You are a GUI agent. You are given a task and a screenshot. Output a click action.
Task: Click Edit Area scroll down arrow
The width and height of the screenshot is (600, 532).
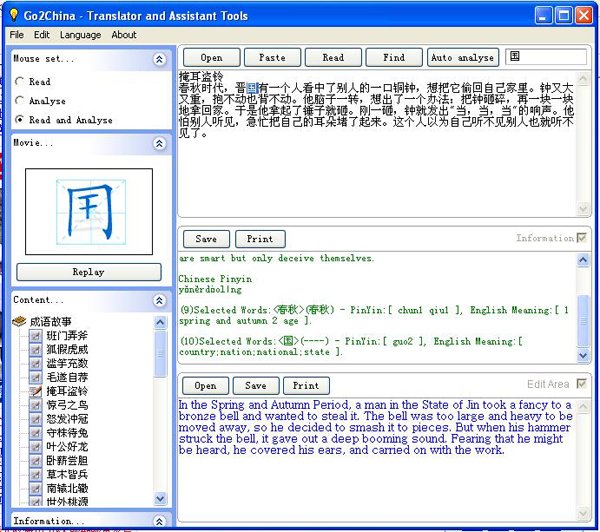point(583,513)
